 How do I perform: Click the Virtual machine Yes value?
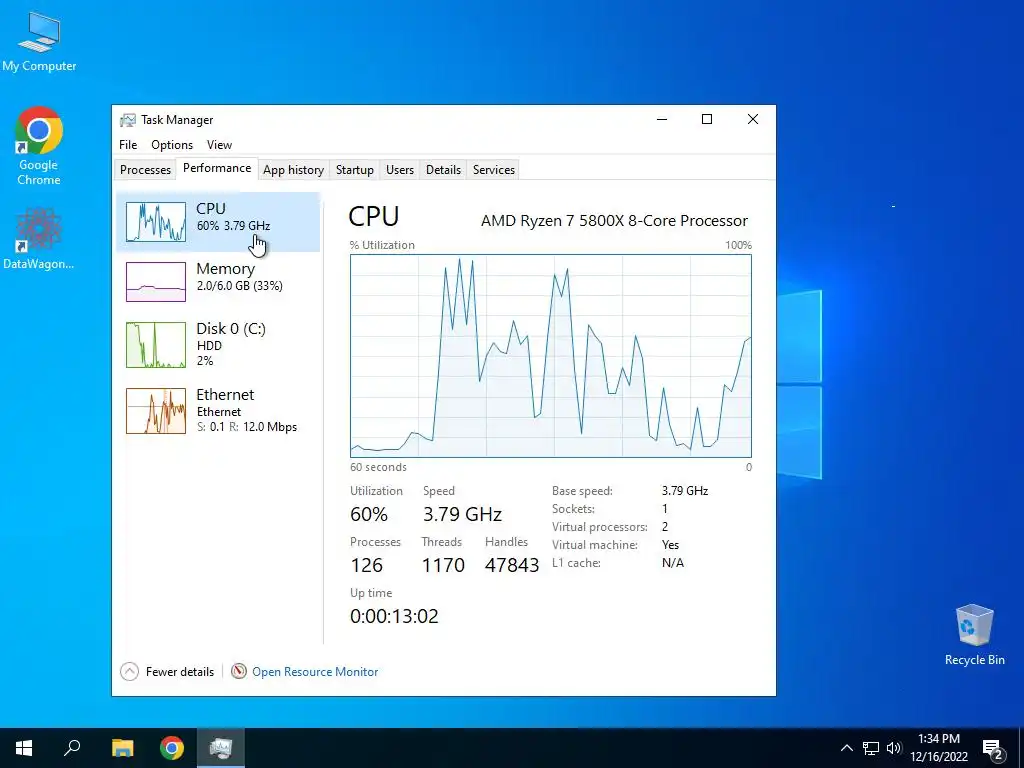point(670,545)
